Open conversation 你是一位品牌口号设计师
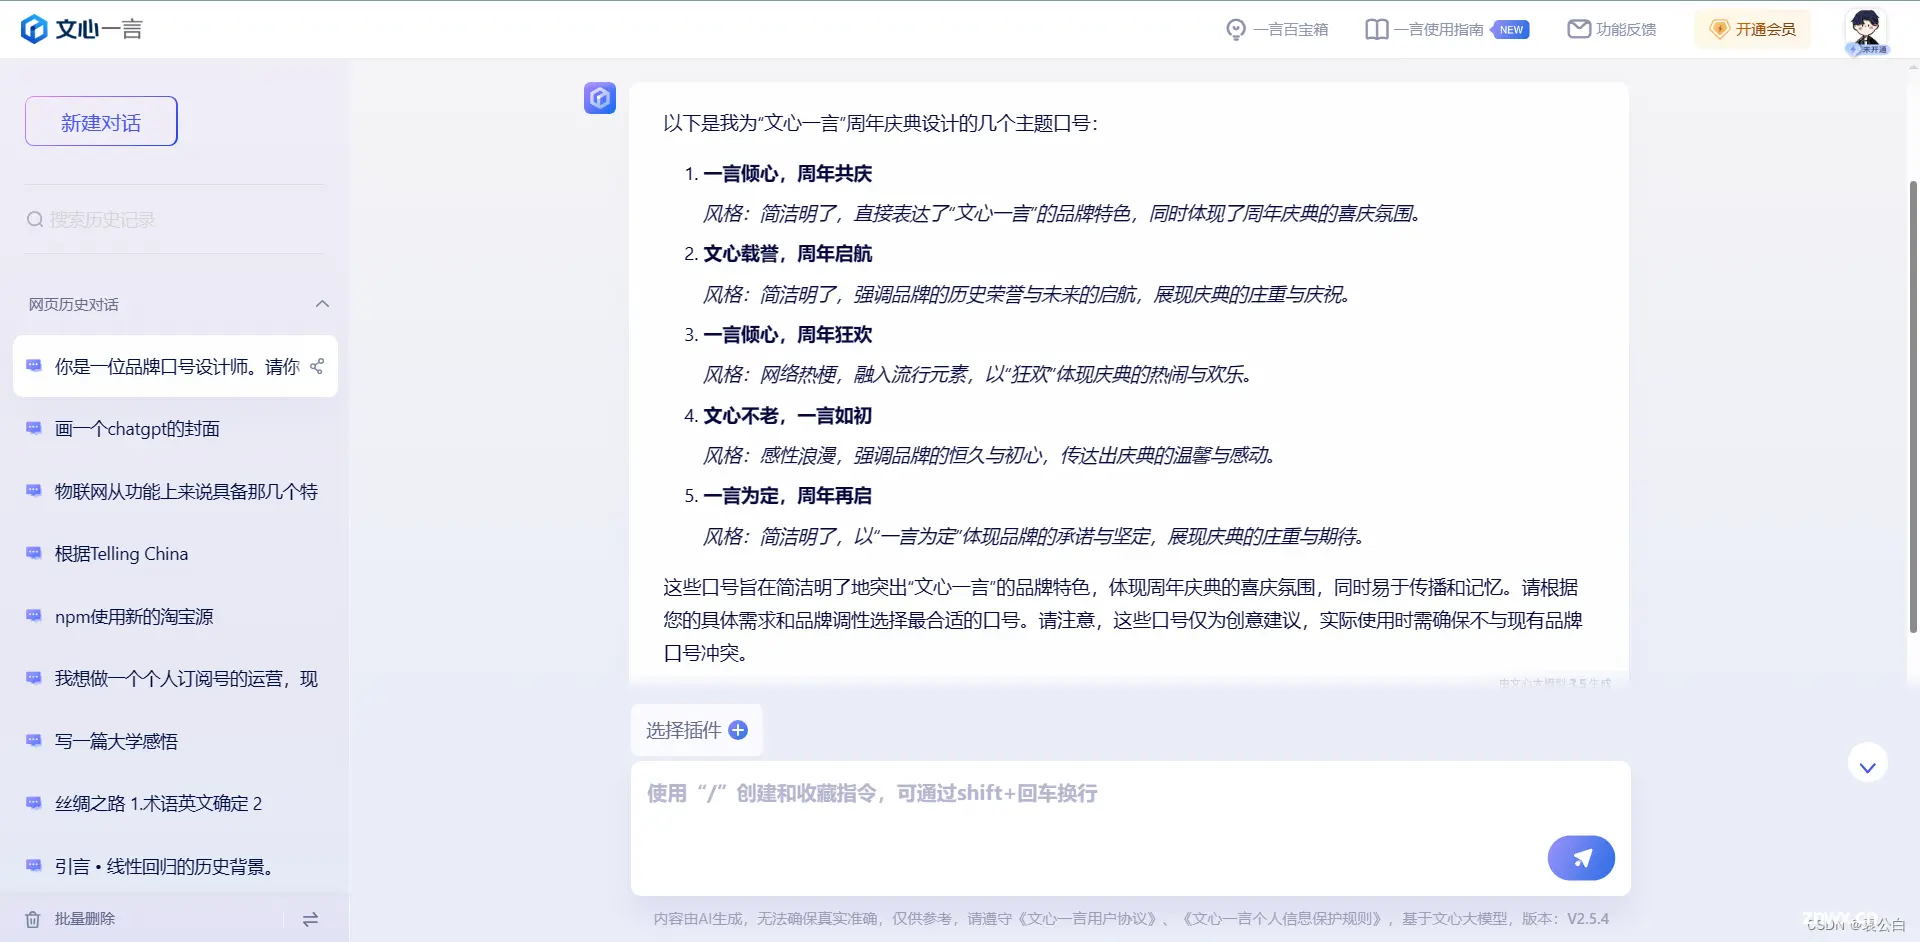 pyautogui.click(x=176, y=366)
